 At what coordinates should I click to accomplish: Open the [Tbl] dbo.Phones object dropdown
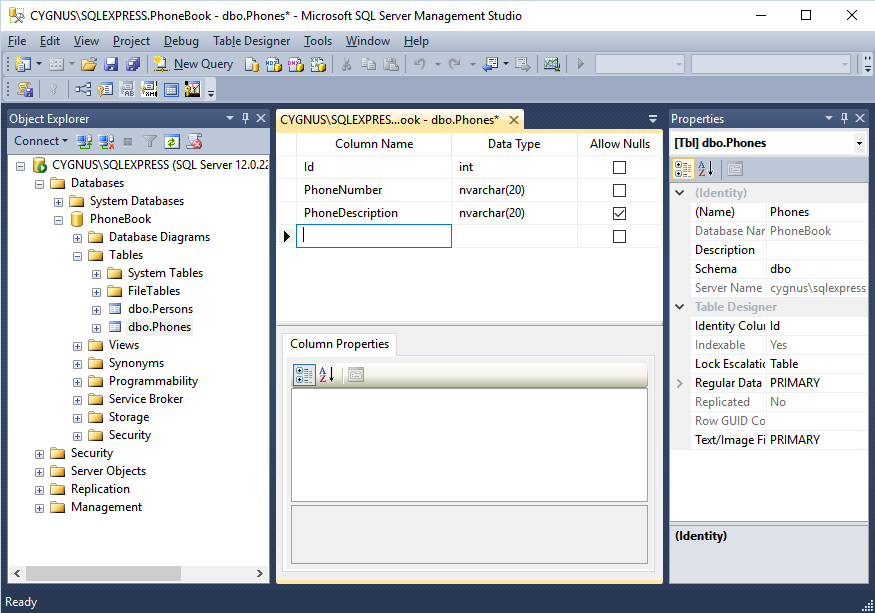tap(859, 143)
